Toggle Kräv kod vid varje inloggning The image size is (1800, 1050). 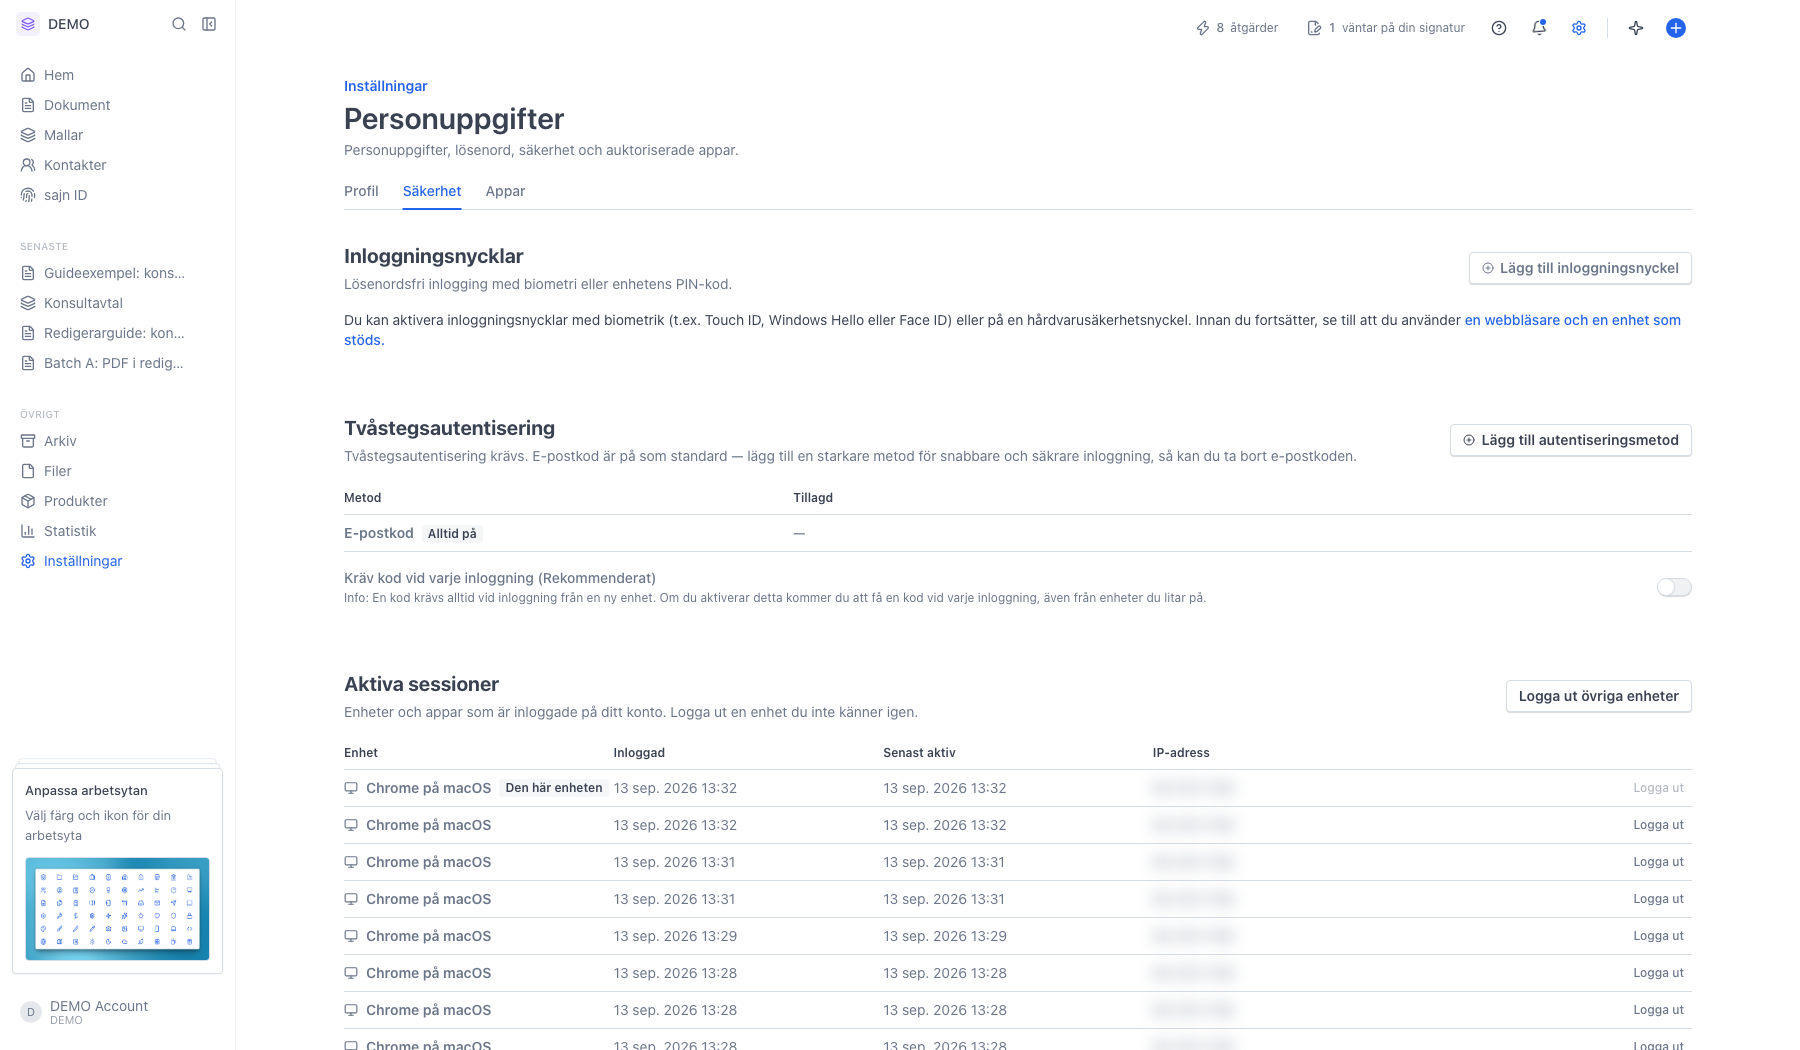click(1674, 587)
